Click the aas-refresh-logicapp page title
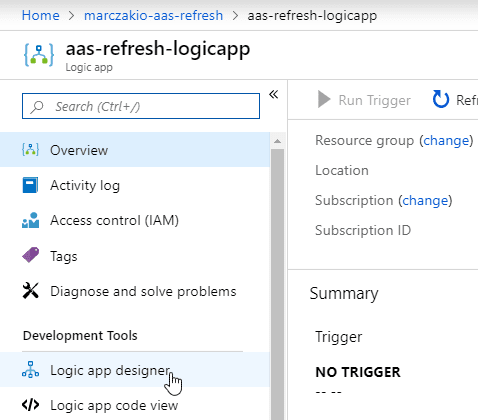Viewport: 478px width, 420px height. (158, 49)
